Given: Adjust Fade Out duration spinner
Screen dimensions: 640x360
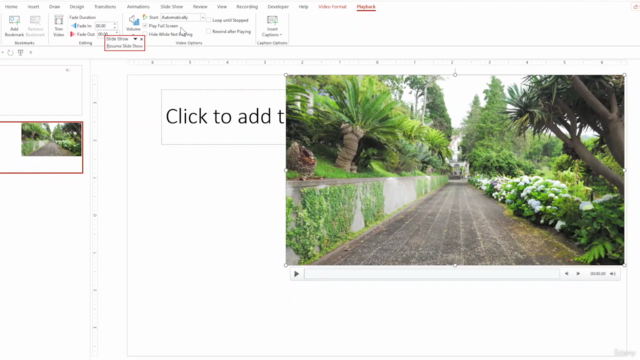Looking at the screenshot, I should coord(117,34).
